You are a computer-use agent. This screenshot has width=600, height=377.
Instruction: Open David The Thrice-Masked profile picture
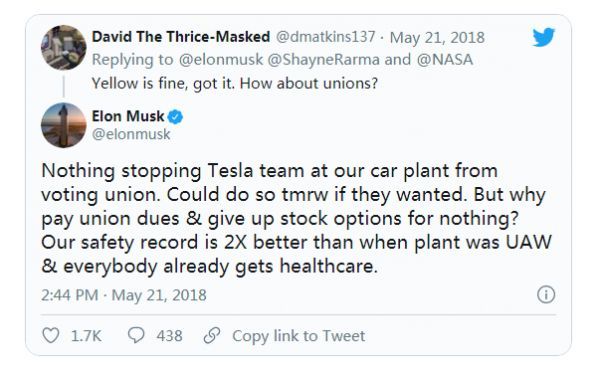click(64, 48)
